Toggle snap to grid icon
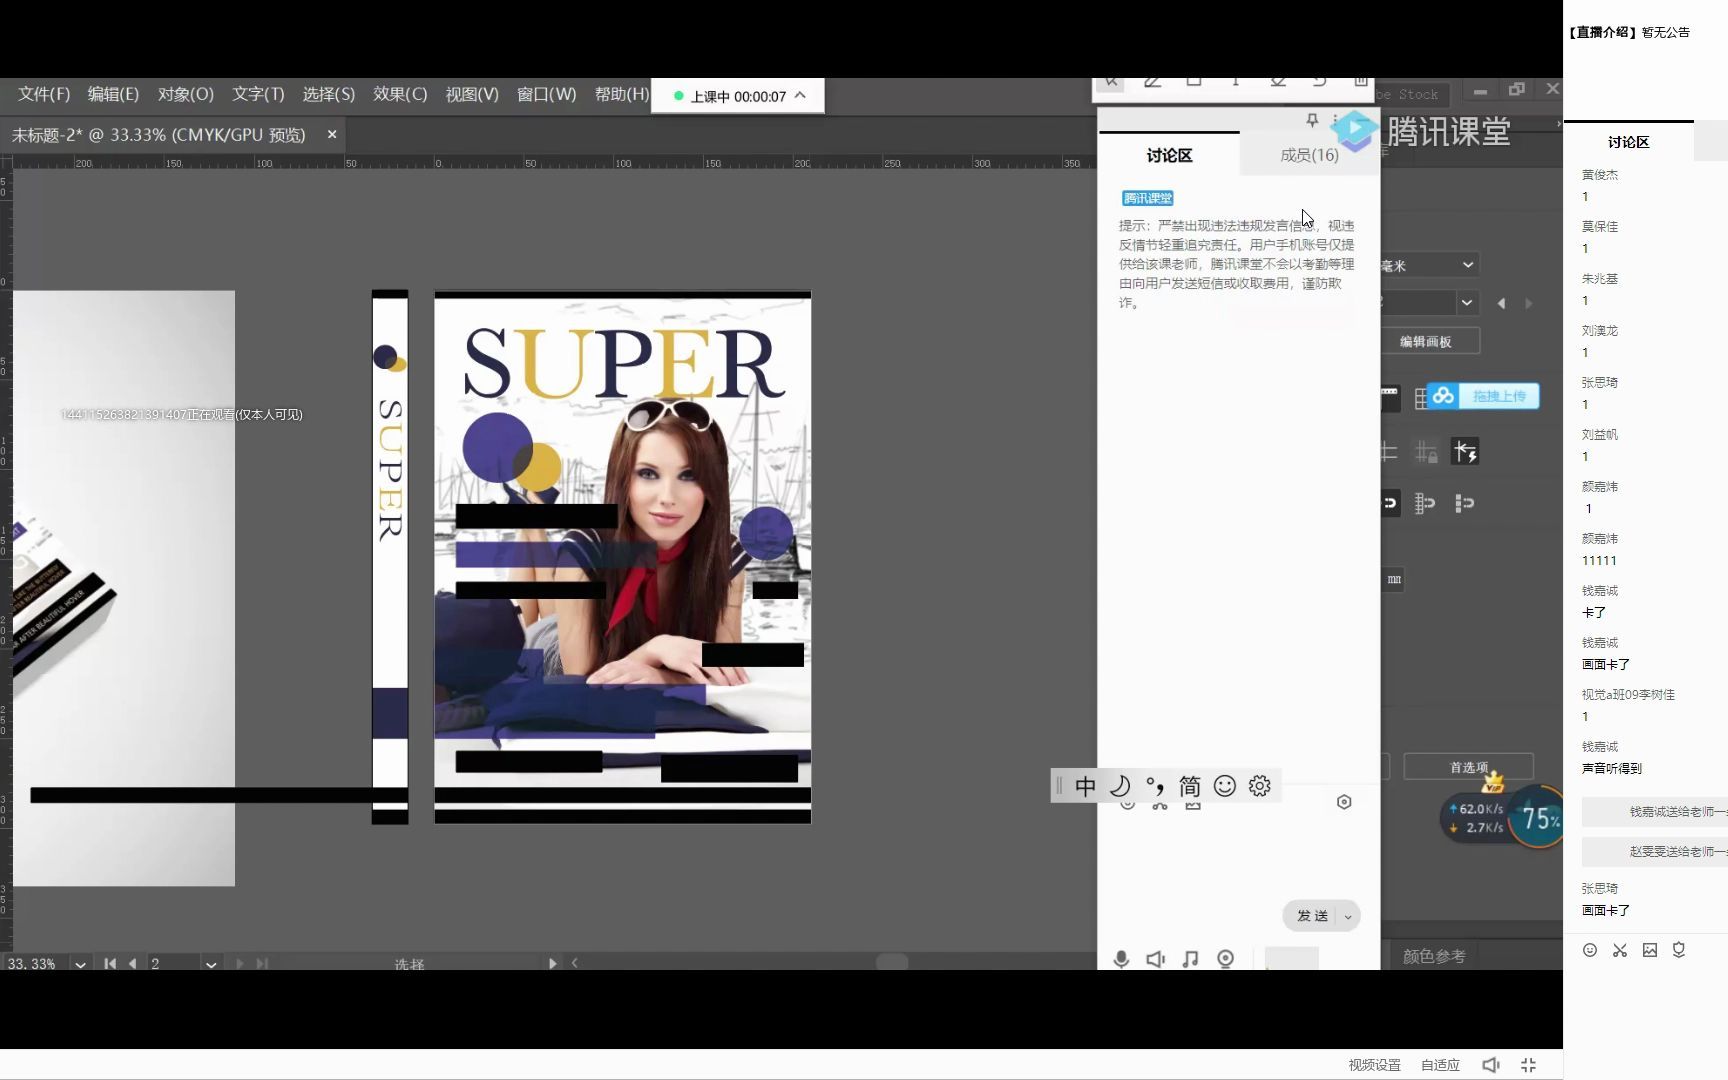This screenshot has width=1728, height=1080. coord(1426,503)
